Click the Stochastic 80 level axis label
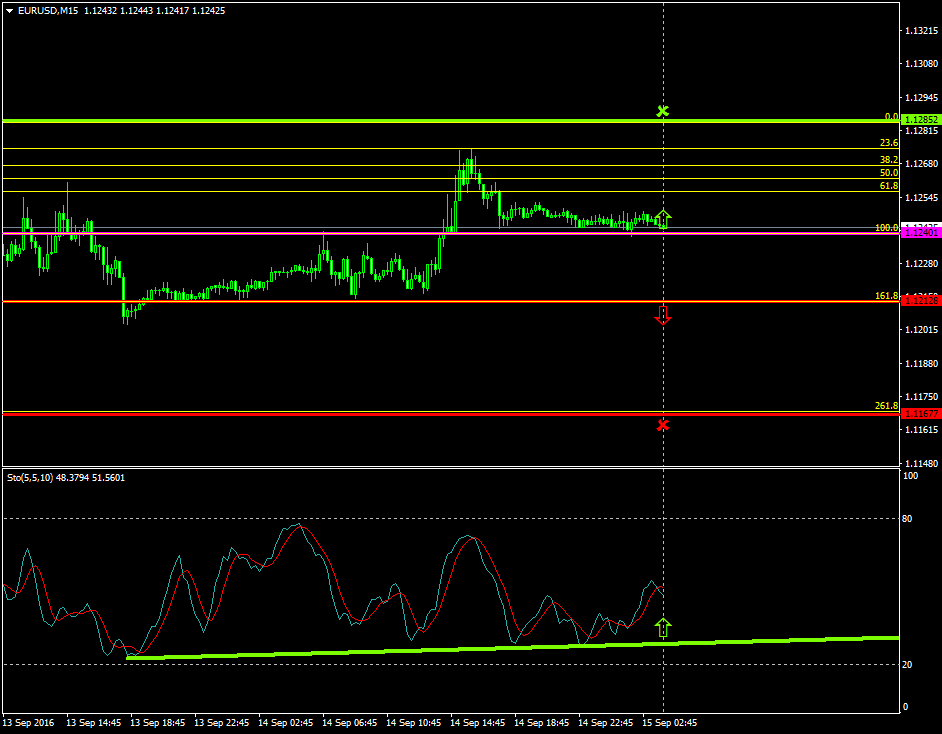Screen dimensions: 942x734 tap(908, 518)
